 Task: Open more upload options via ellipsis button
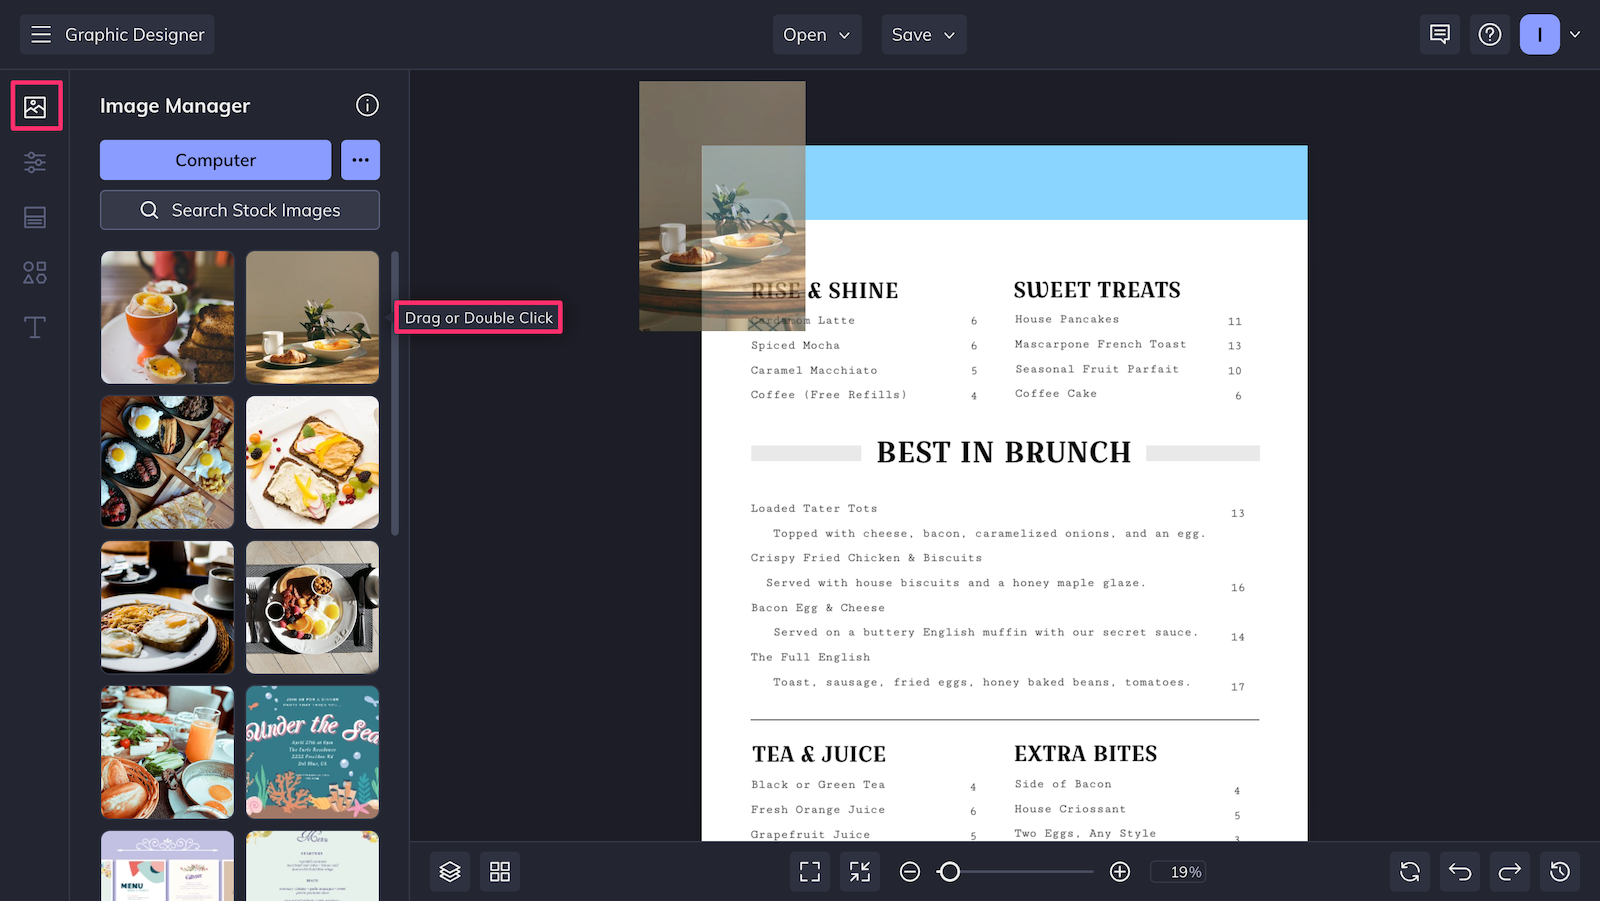tap(360, 160)
